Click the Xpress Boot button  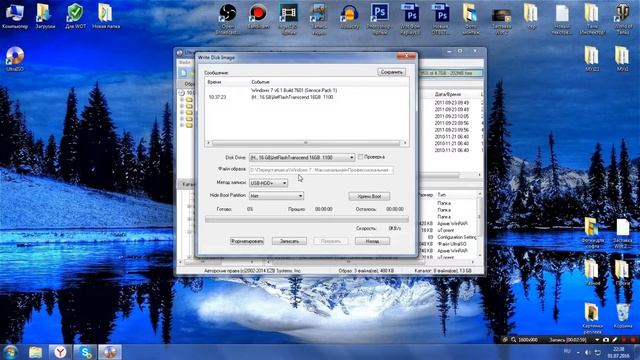(369, 196)
